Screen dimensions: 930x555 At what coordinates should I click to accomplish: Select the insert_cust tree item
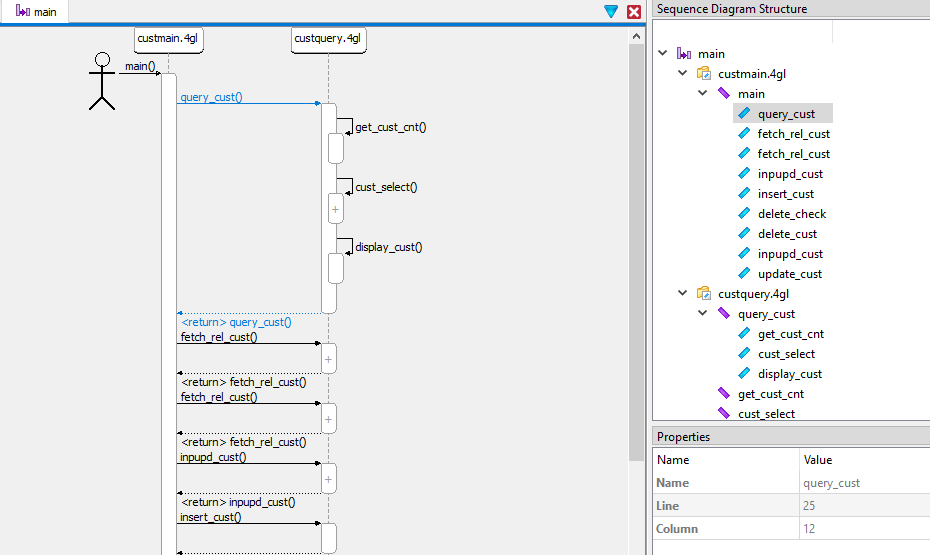tap(786, 194)
